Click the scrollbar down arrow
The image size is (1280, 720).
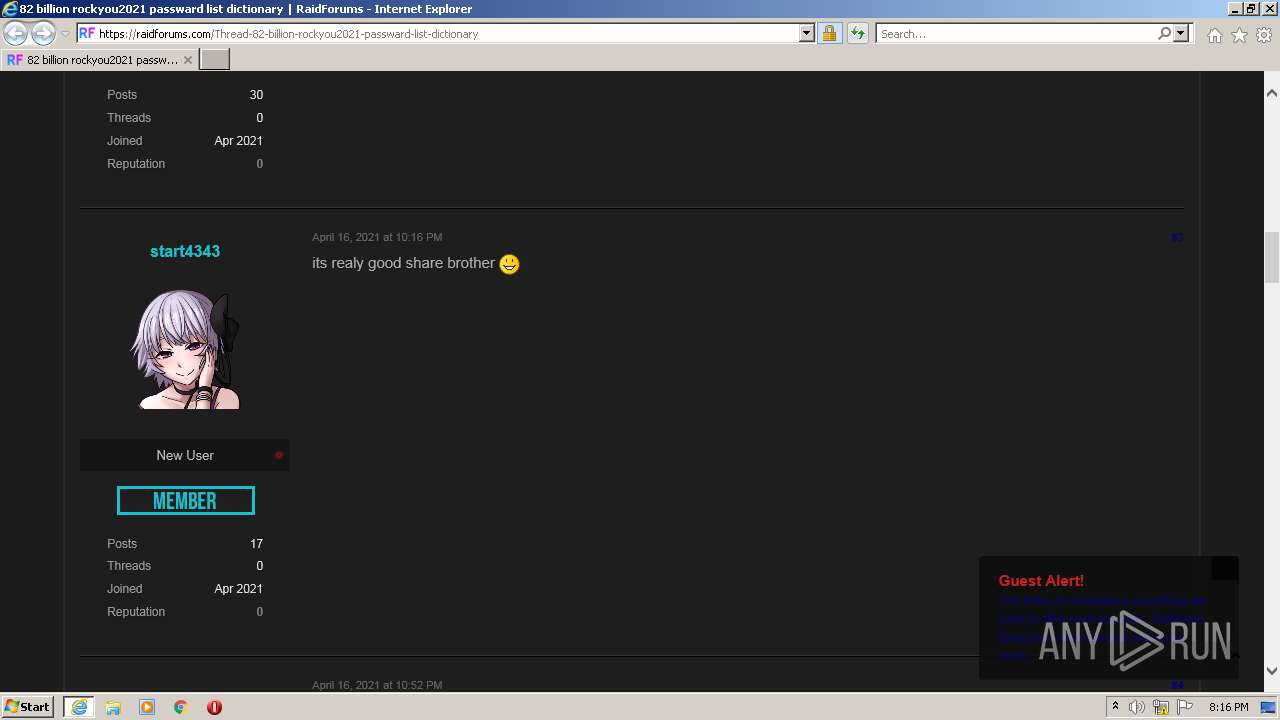pos(1272,671)
